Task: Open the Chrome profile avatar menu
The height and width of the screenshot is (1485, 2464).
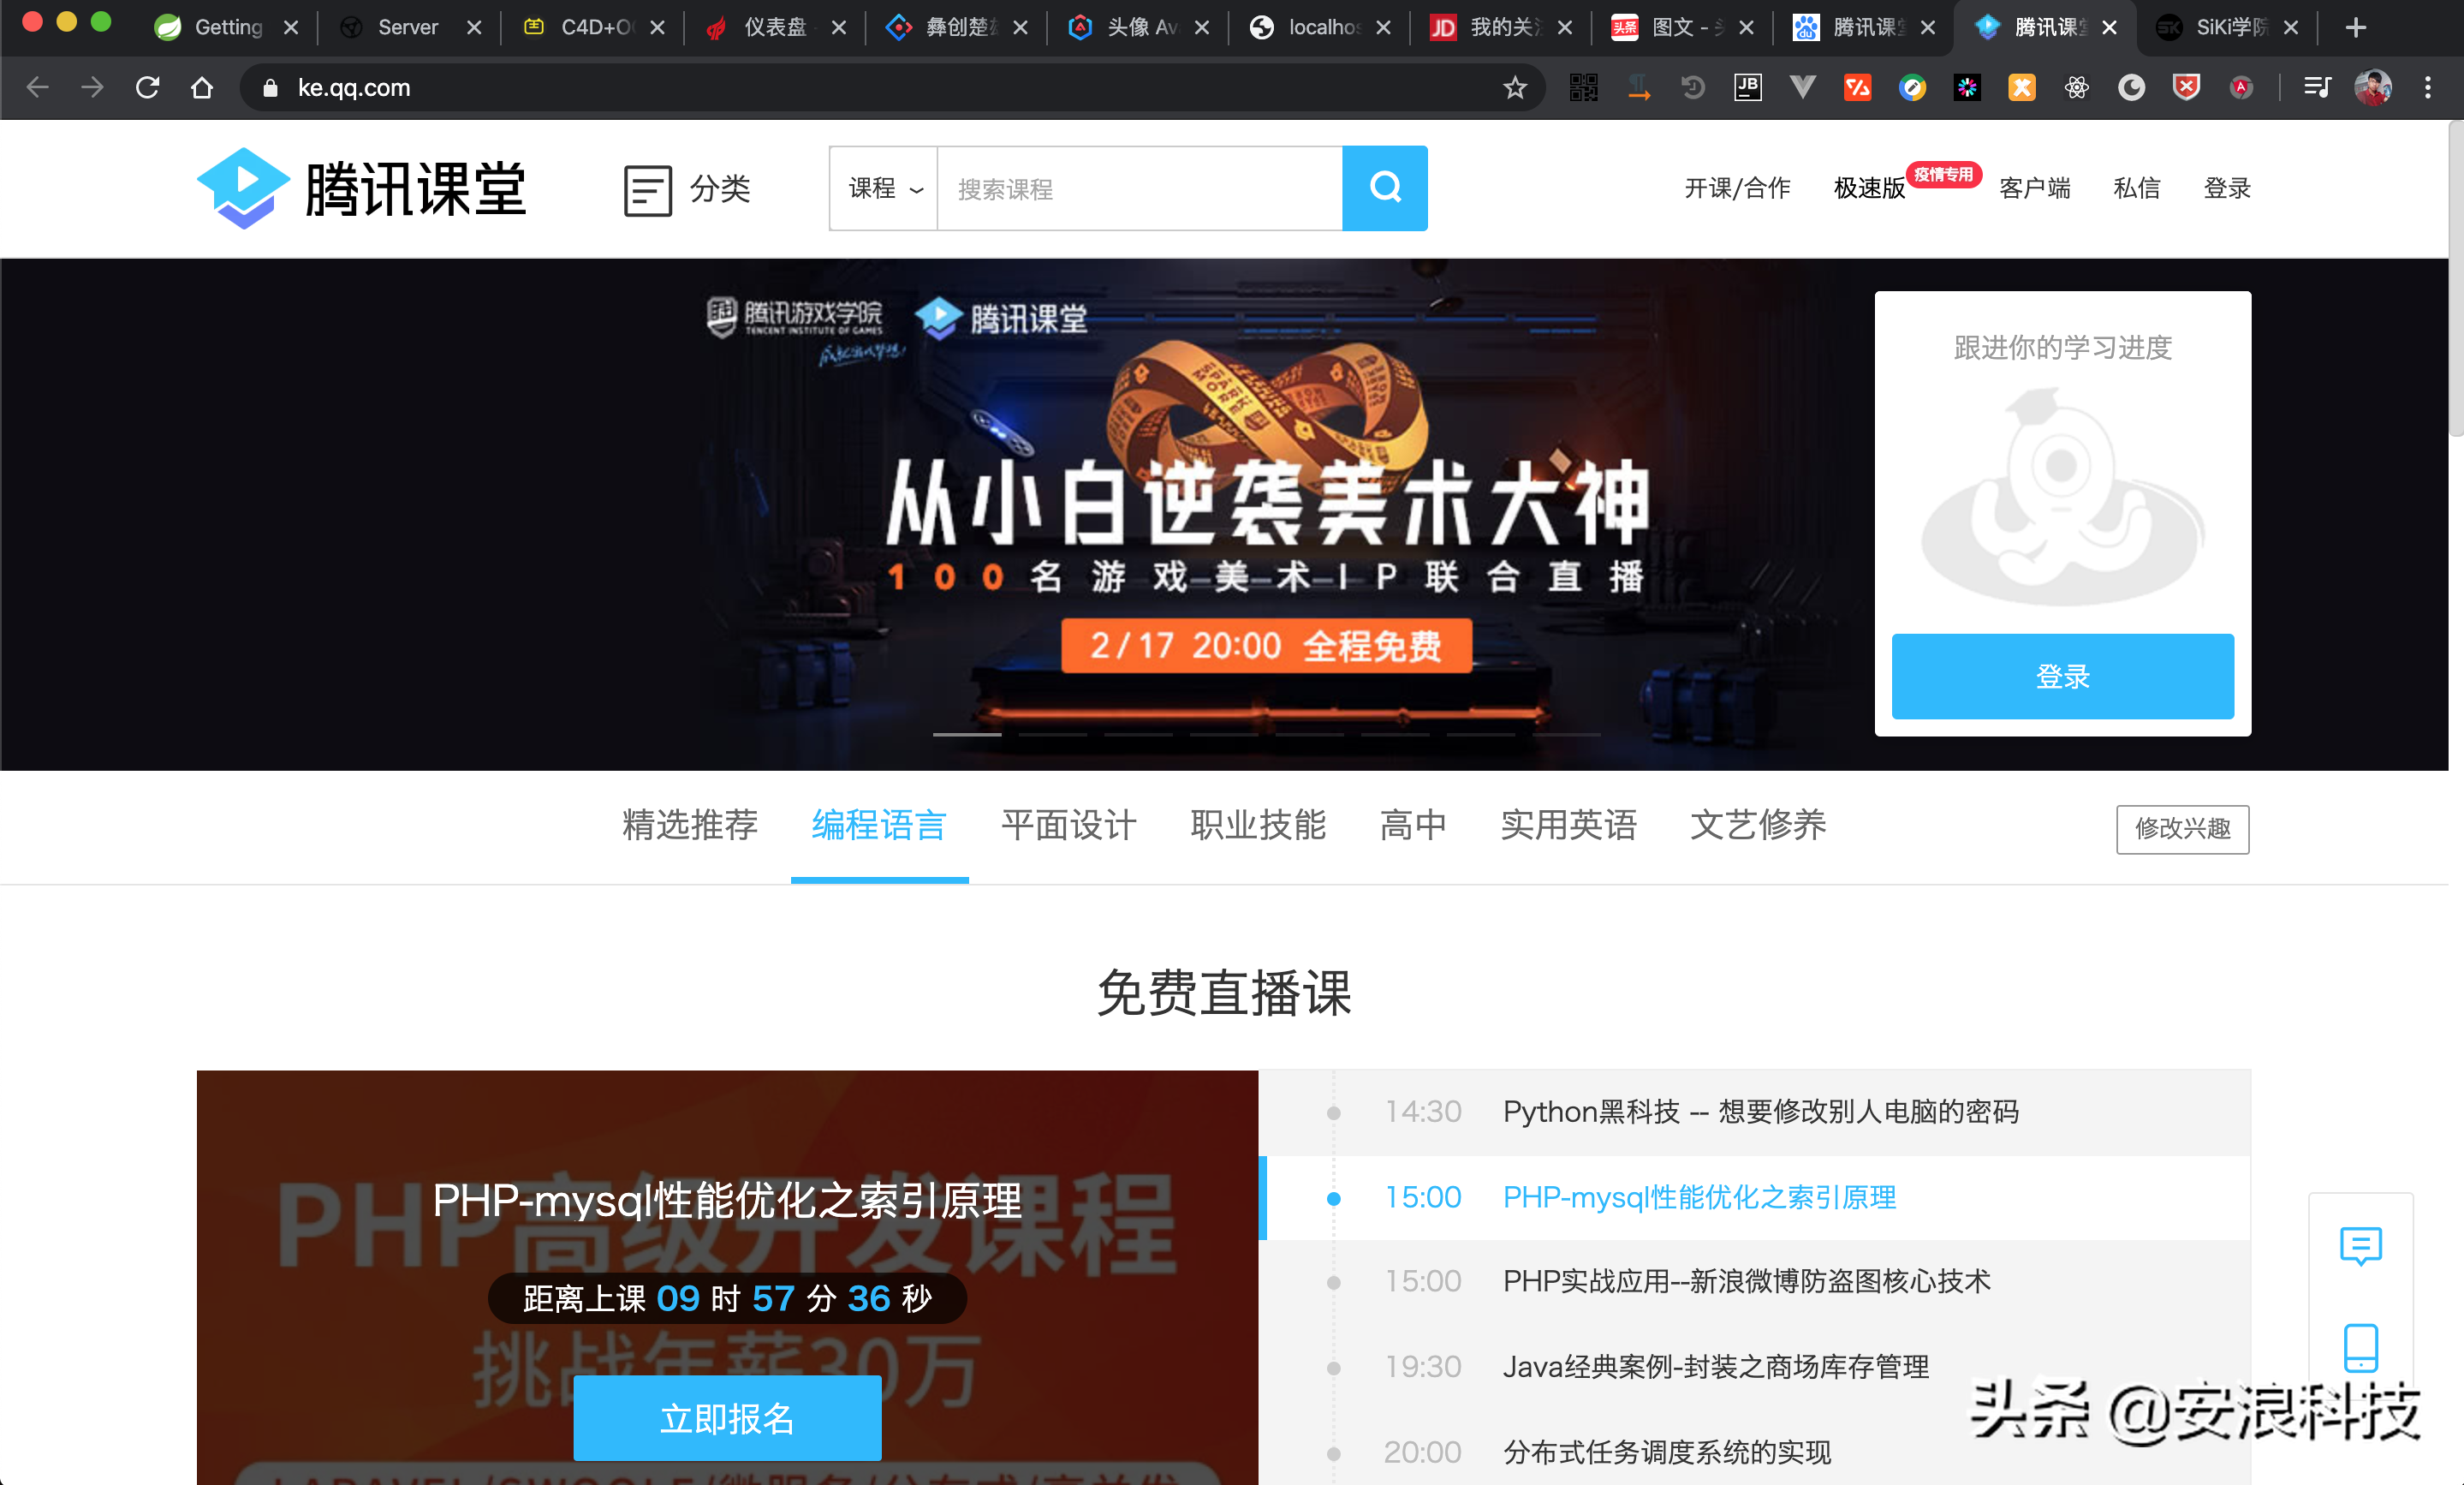Action: click(2372, 88)
